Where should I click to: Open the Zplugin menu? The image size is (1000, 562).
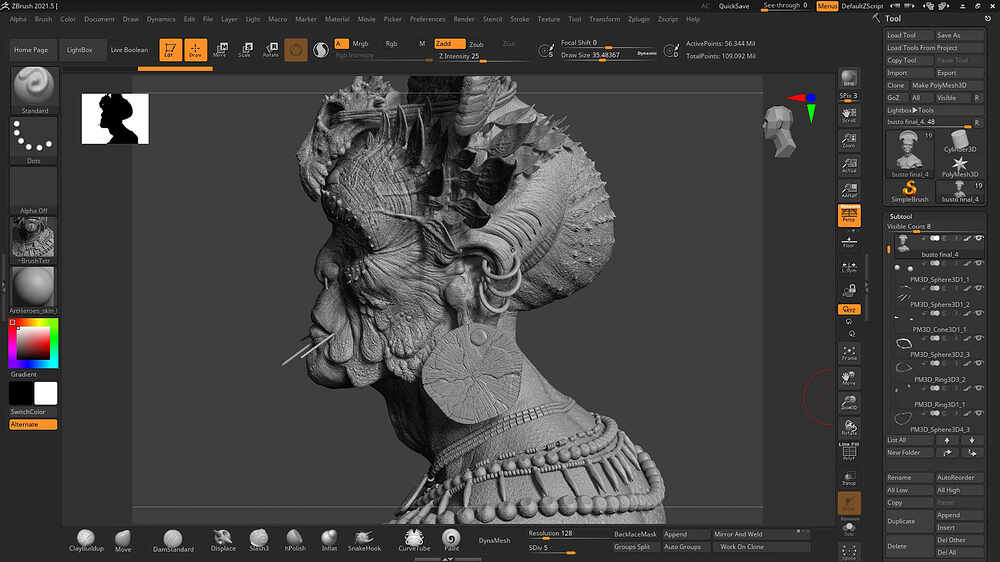(x=638, y=19)
